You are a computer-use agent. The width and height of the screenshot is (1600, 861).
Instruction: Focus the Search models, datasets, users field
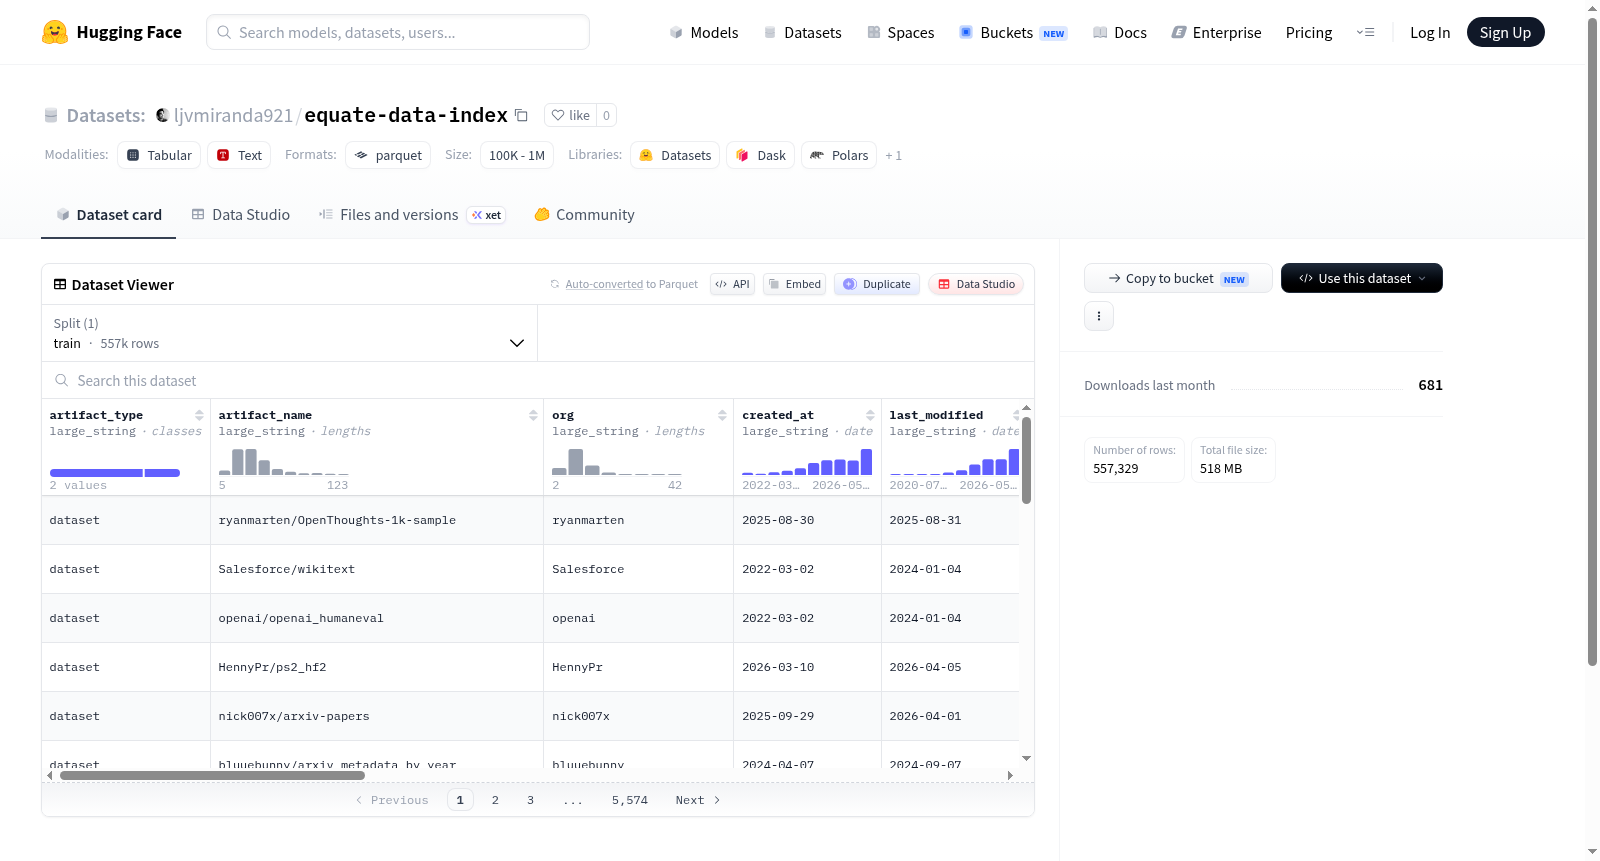coord(398,32)
